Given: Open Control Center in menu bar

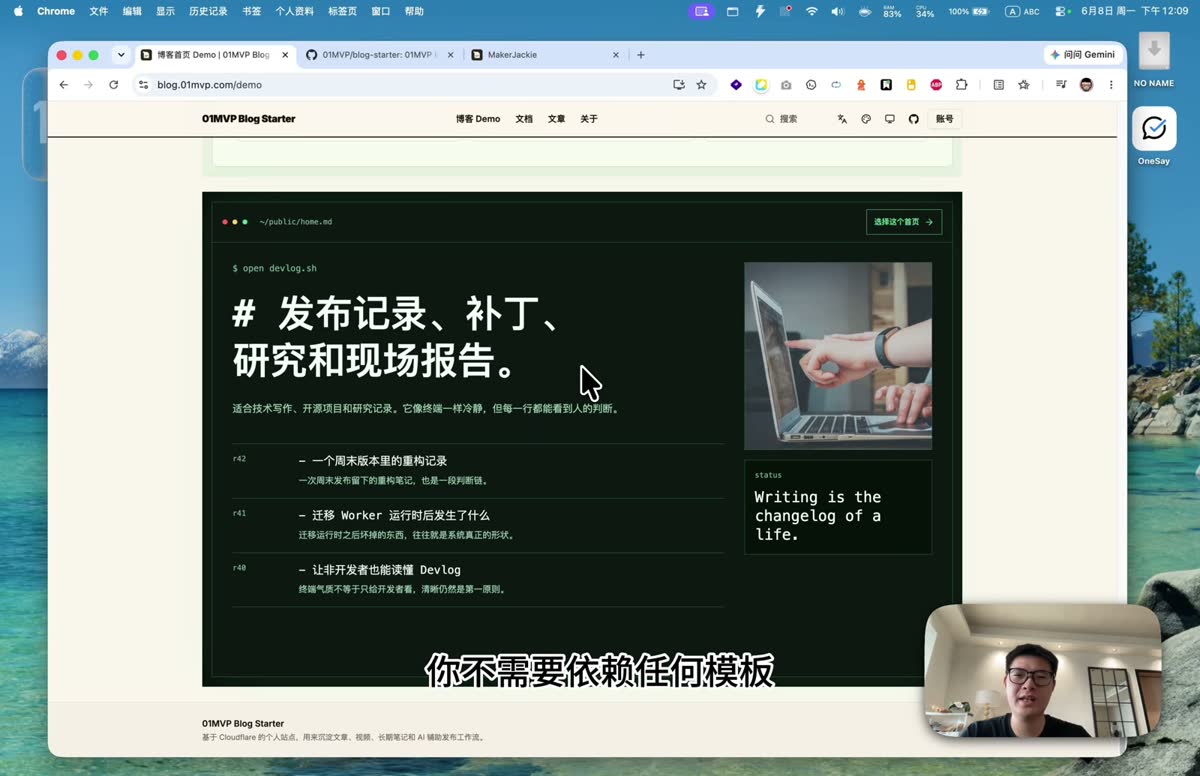Looking at the screenshot, I should pyautogui.click(x=1061, y=11).
